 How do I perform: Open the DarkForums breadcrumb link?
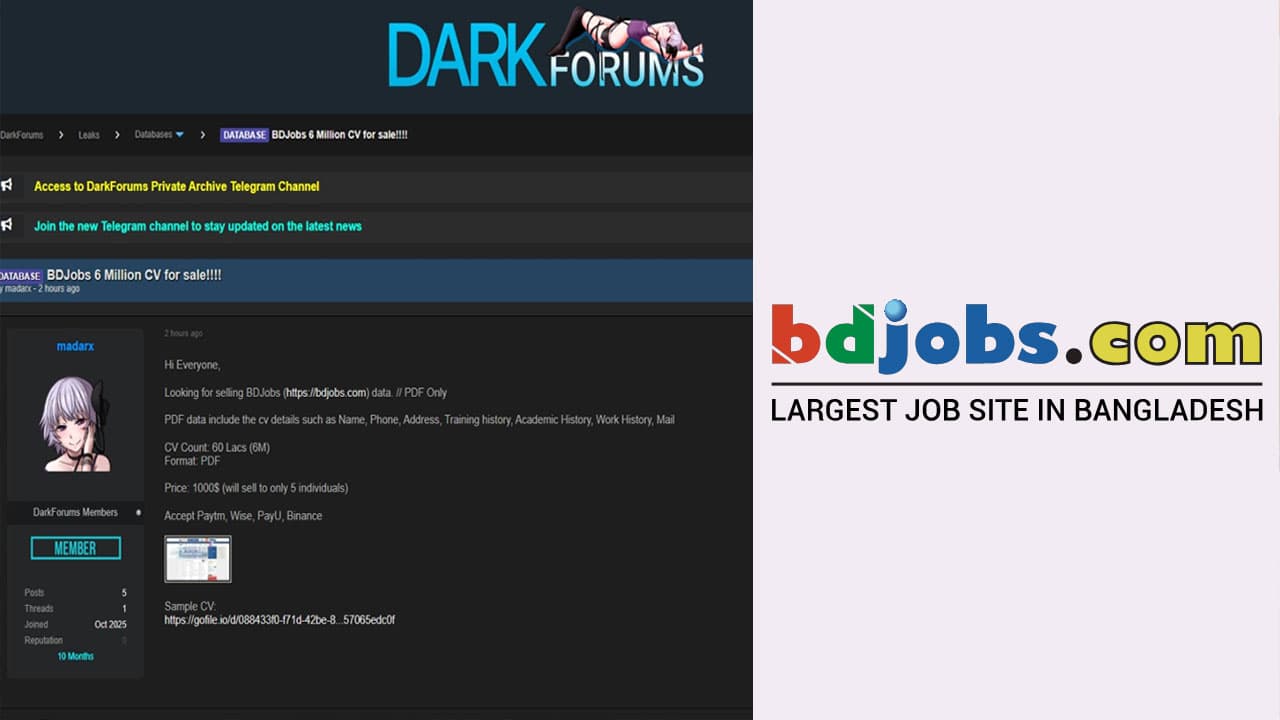click(x=21, y=135)
